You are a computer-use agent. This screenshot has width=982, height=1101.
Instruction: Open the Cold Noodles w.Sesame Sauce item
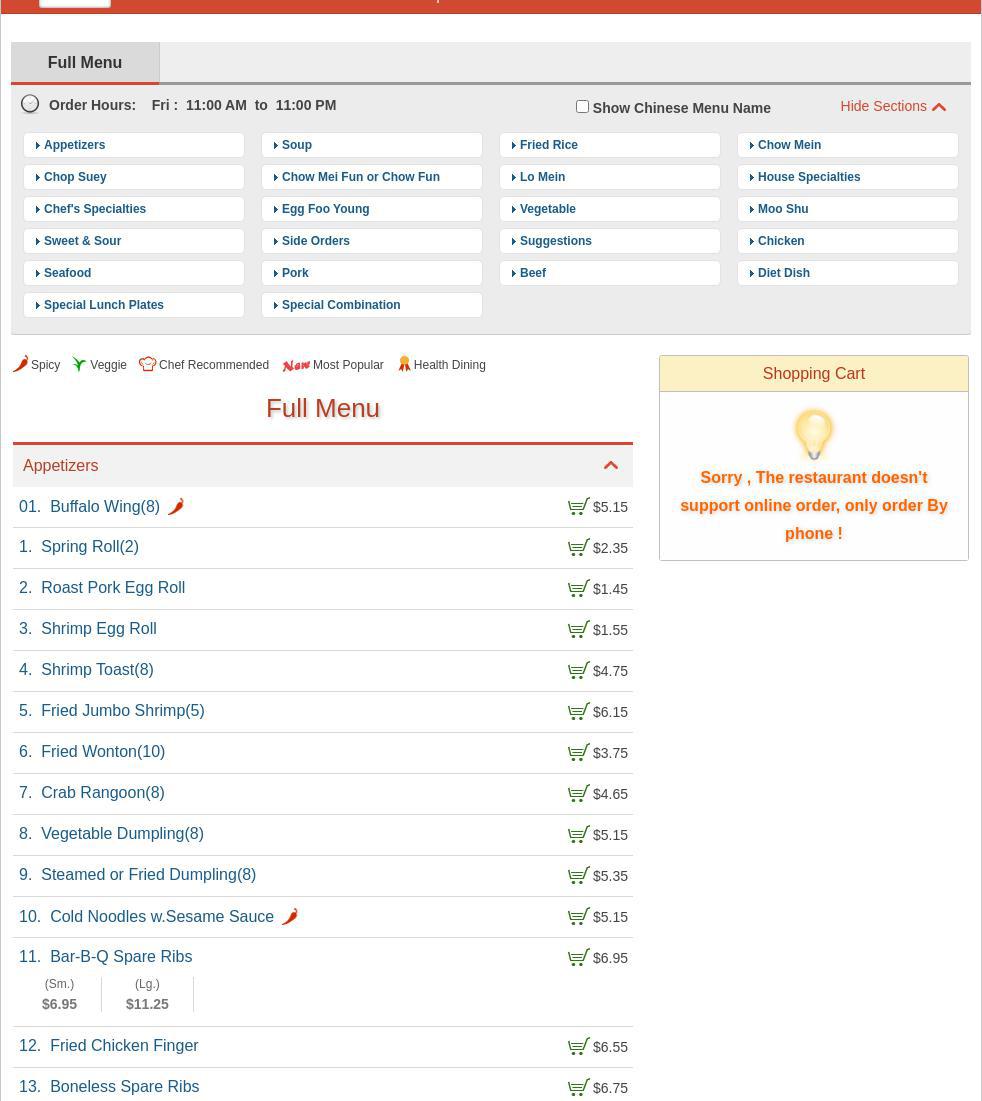(162, 917)
